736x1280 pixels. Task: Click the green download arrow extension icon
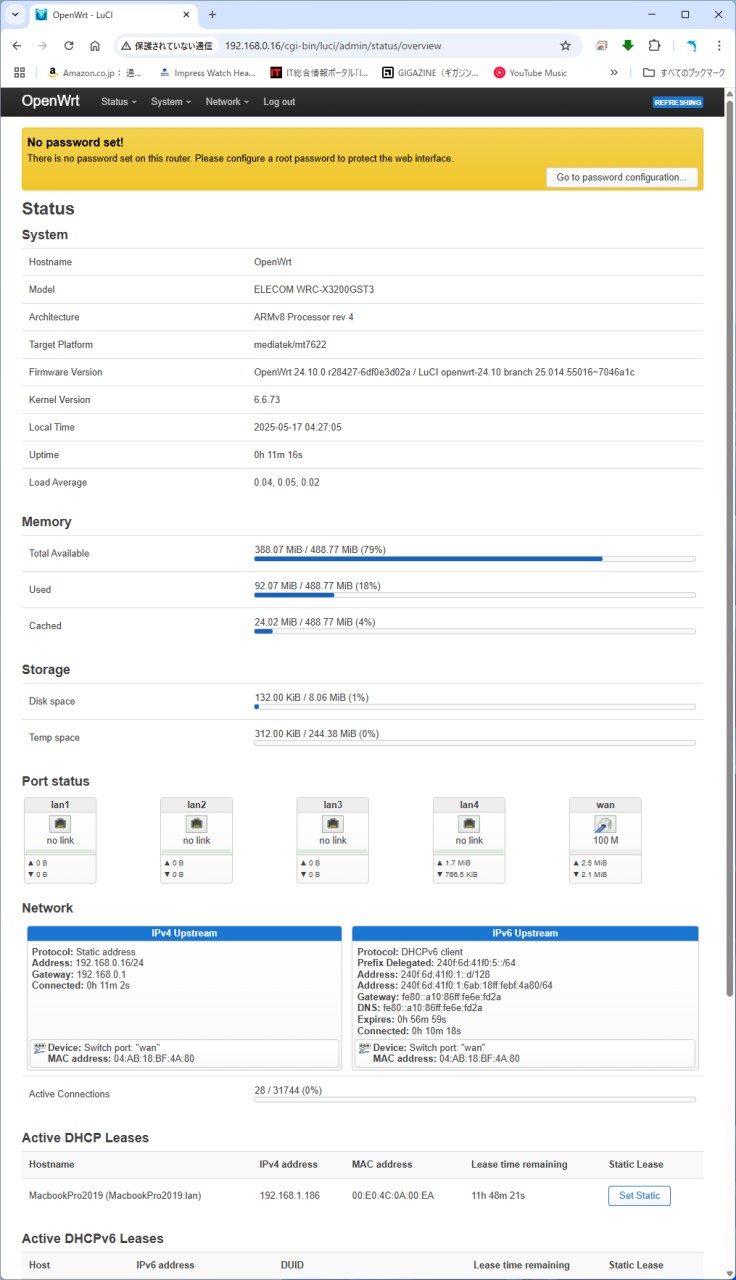click(x=628, y=46)
